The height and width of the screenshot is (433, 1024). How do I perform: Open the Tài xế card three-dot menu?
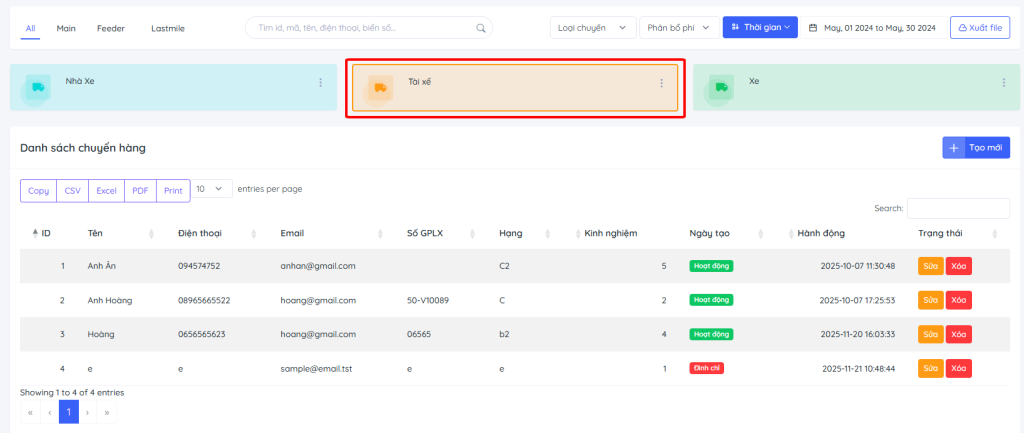[x=661, y=83]
